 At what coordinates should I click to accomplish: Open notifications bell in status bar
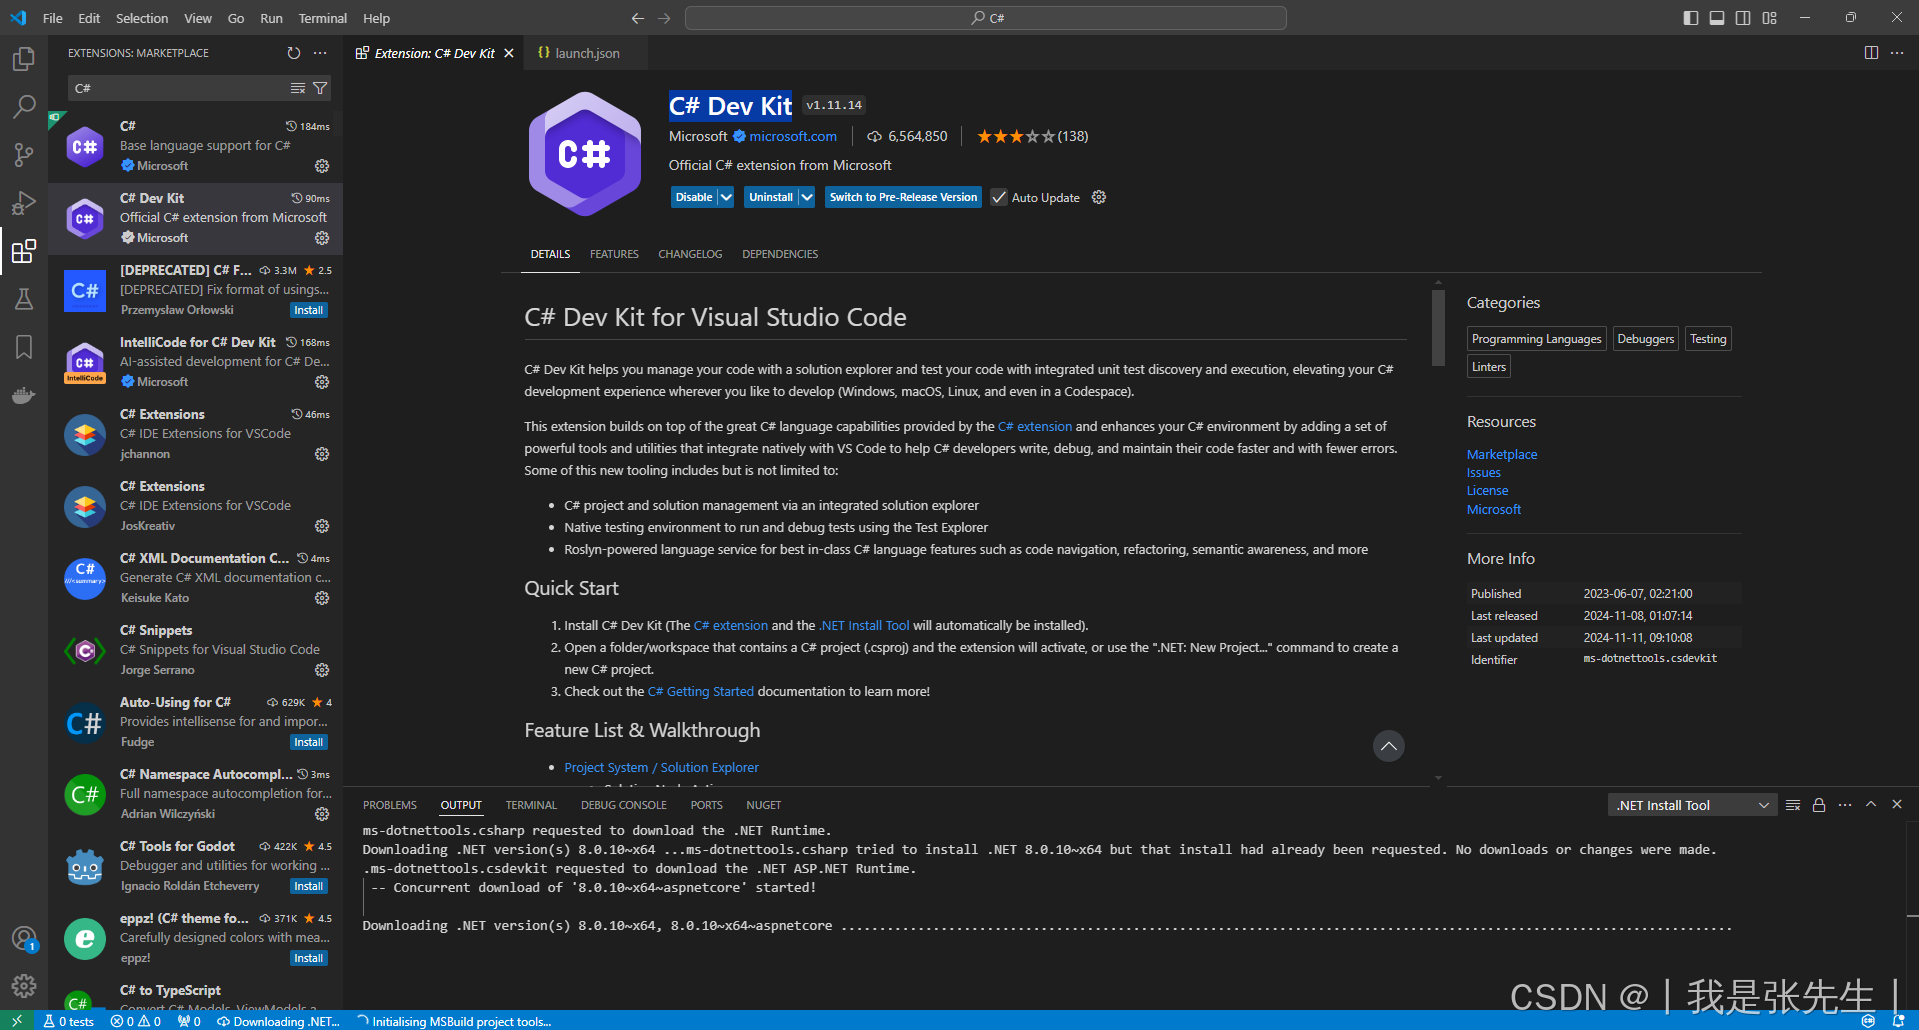pyautogui.click(x=1899, y=1021)
